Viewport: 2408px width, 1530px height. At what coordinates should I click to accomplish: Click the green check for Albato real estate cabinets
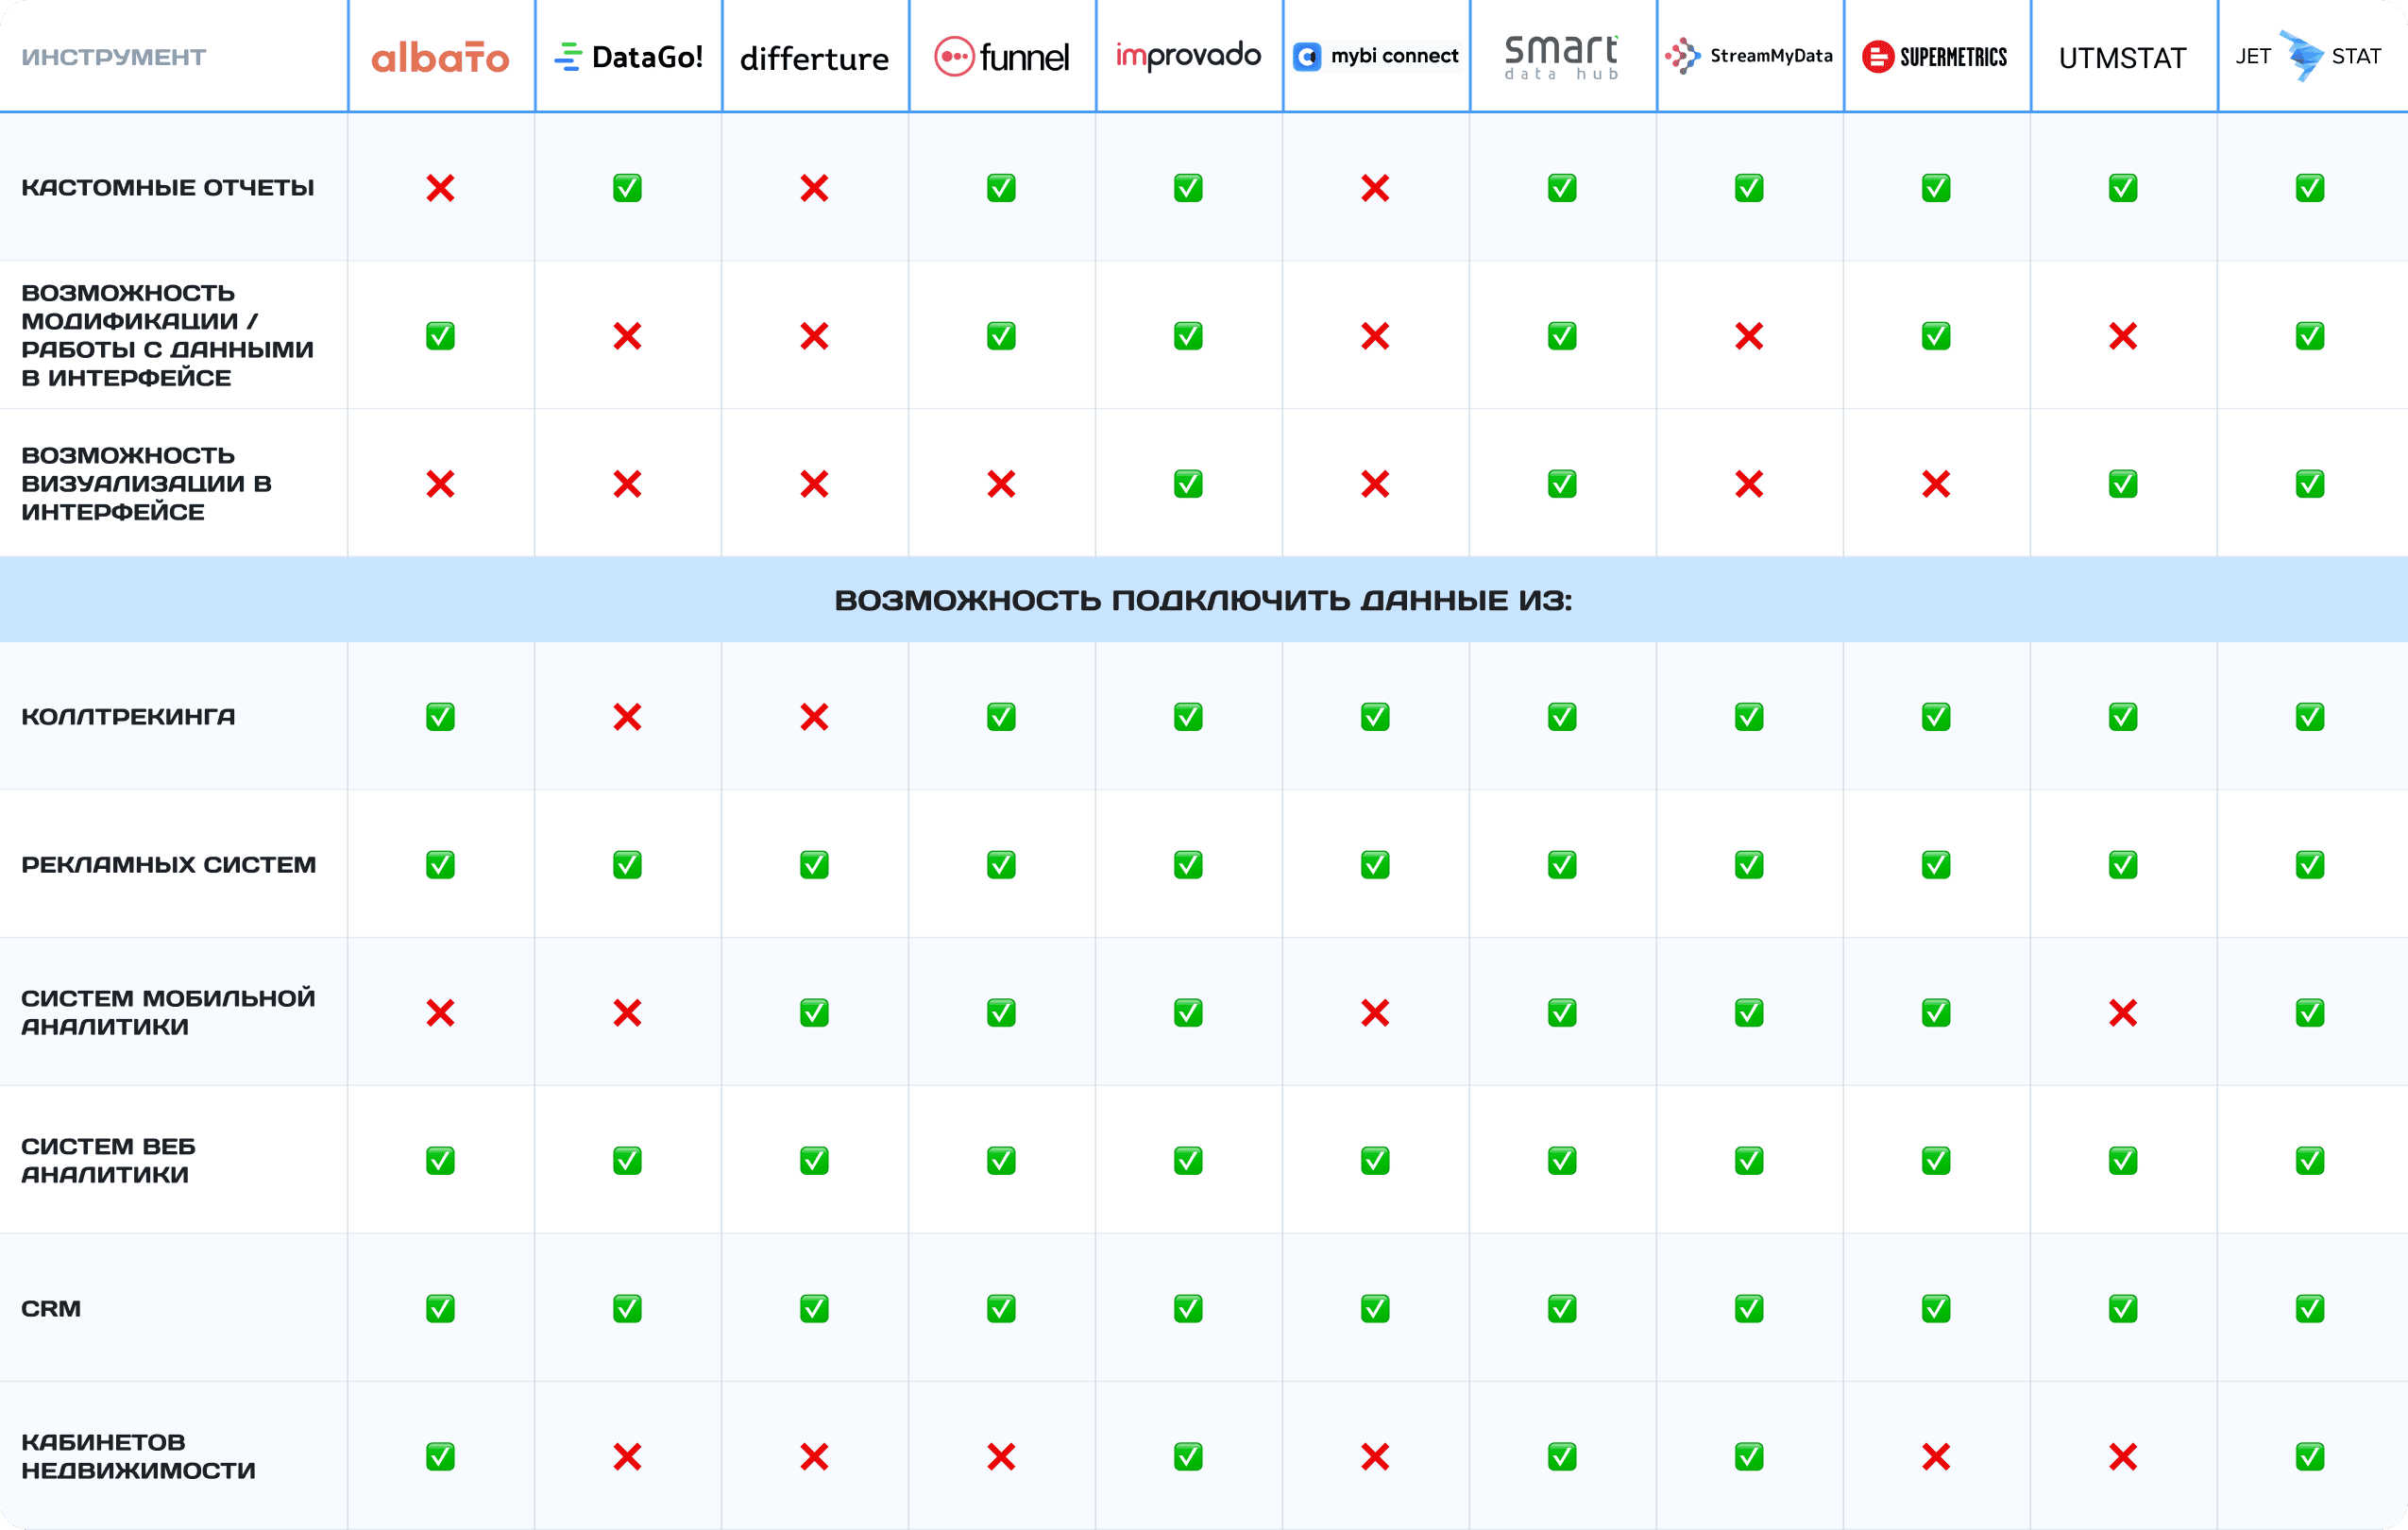point(440,1457)
